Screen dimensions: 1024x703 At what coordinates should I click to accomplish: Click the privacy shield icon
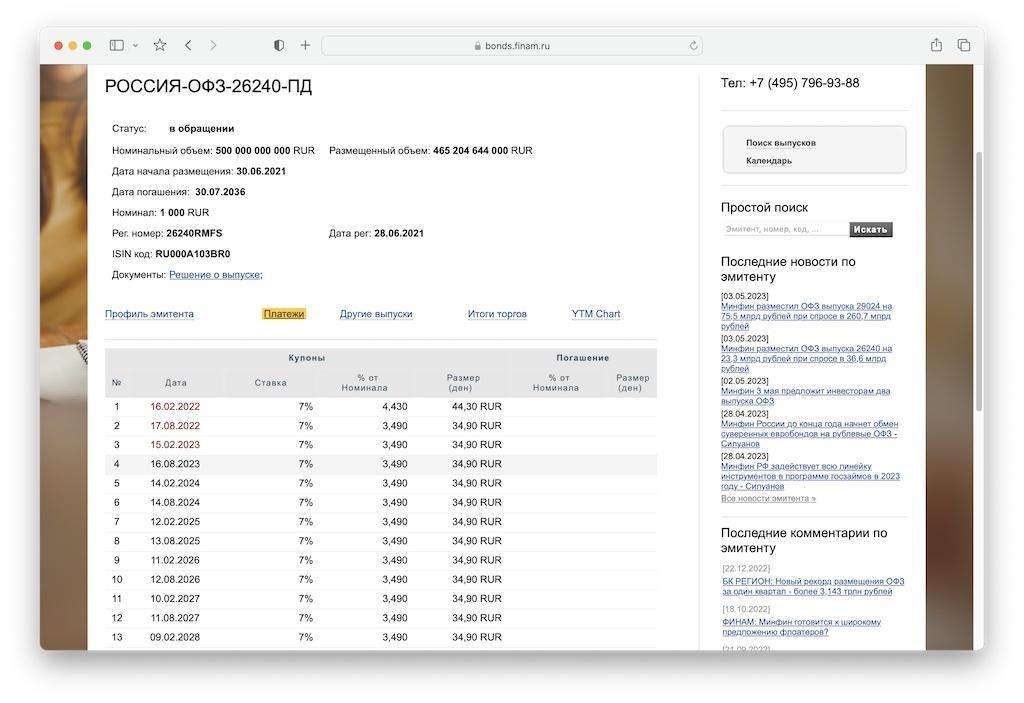pyautogui.click(x=279, y=45)
